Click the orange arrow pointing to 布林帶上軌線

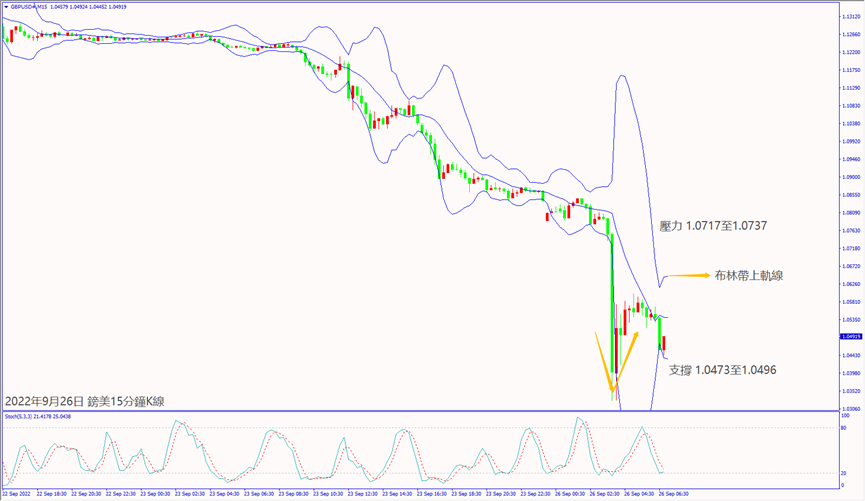coord(686,275)
